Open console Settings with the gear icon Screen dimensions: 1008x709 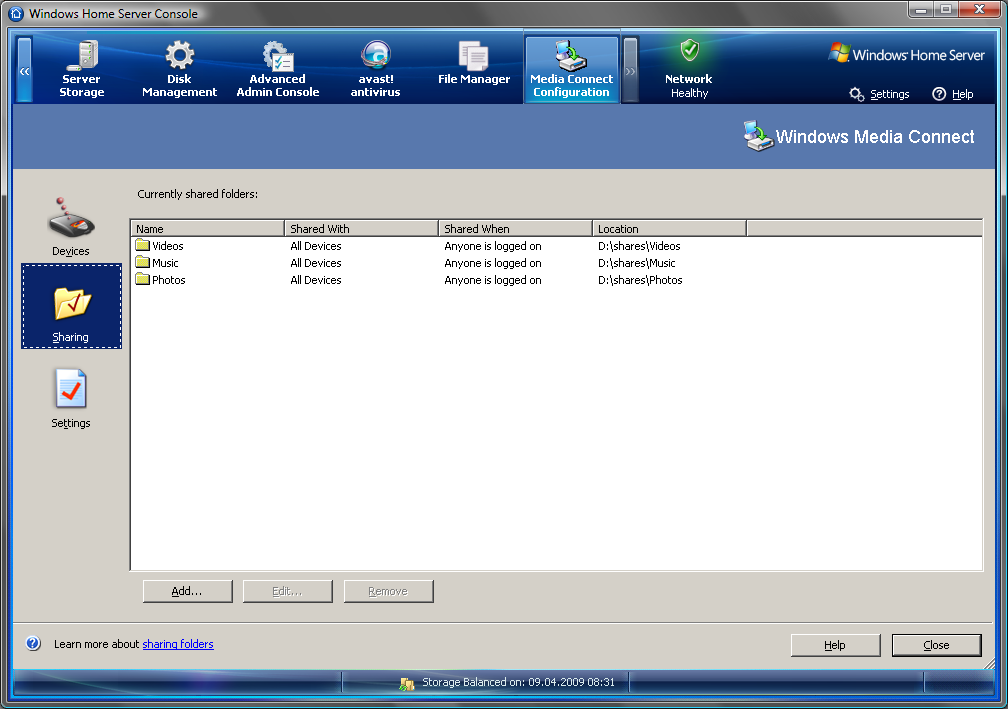coord(879,94)
